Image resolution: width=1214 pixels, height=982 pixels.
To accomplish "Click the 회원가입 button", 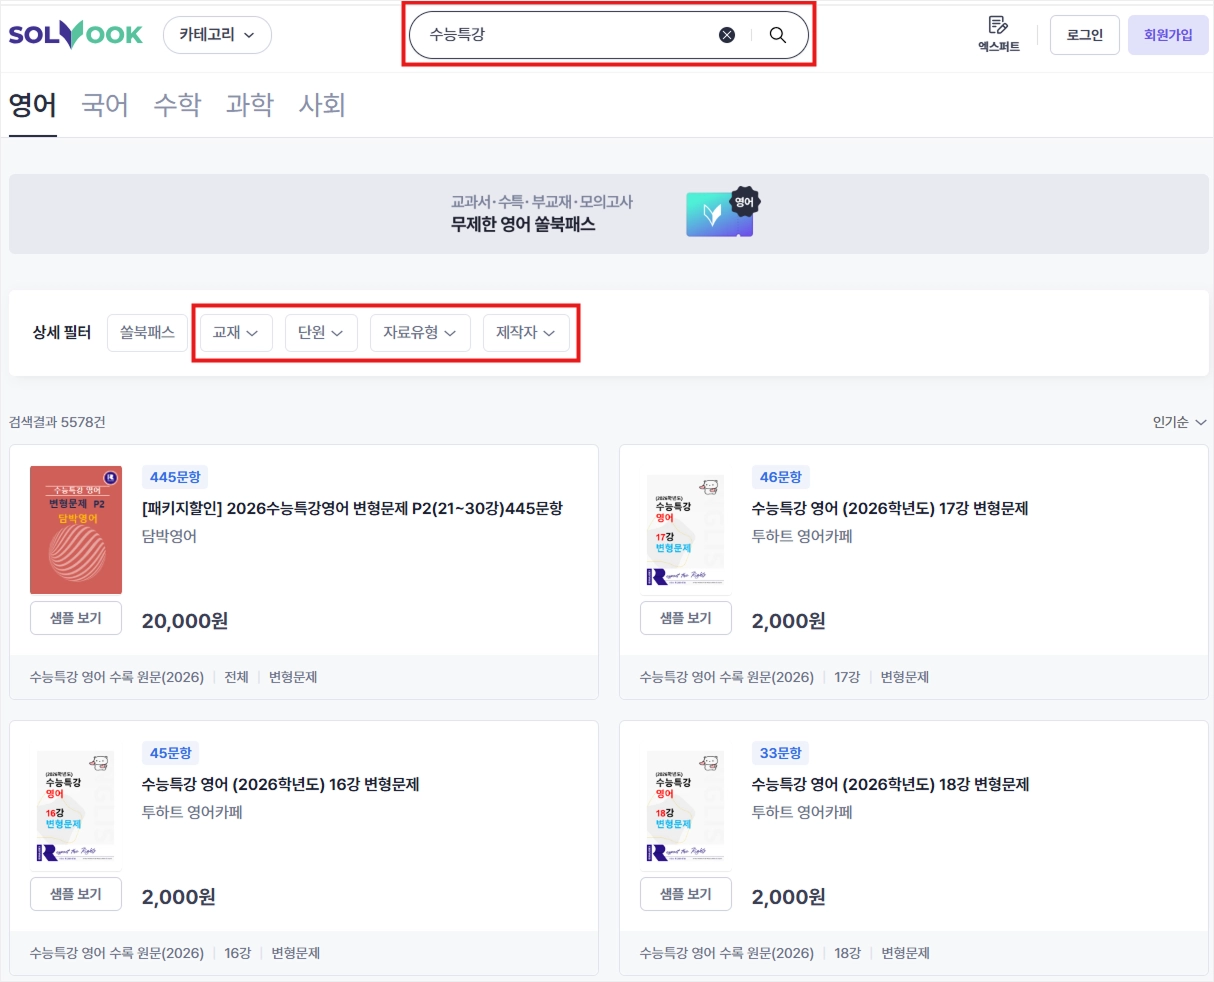I will (x=1168, y=35).
